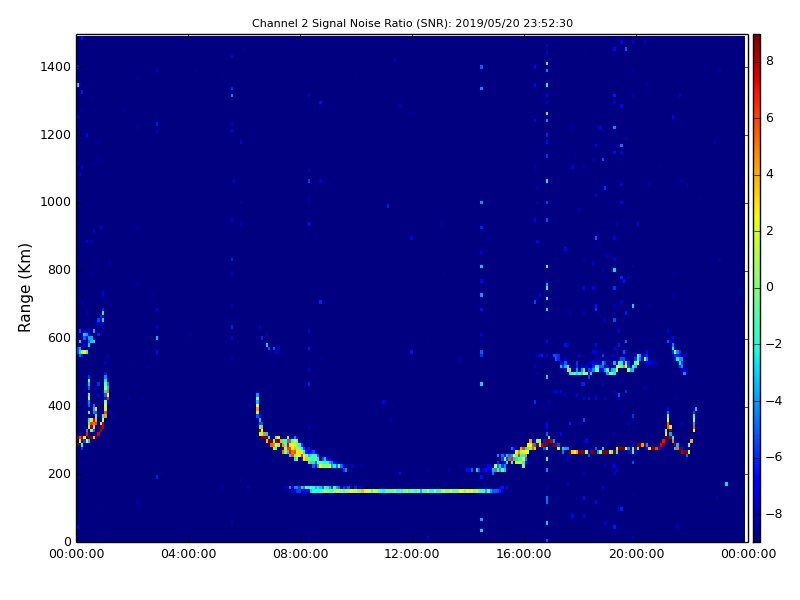Click the 20:00:00 time axis label
This screenshot has width=800, height=600.
coord(636,554)
